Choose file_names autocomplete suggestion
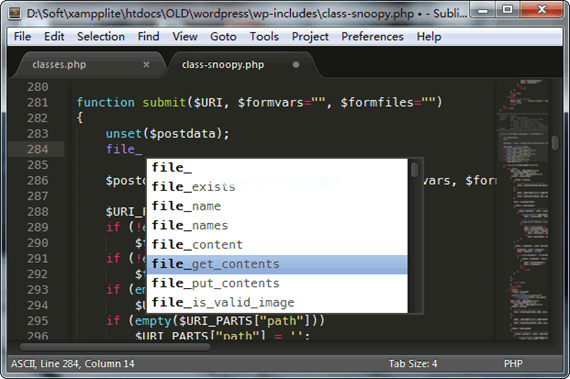Viewport: 570px width, 379px height. [x=277, y=225]
